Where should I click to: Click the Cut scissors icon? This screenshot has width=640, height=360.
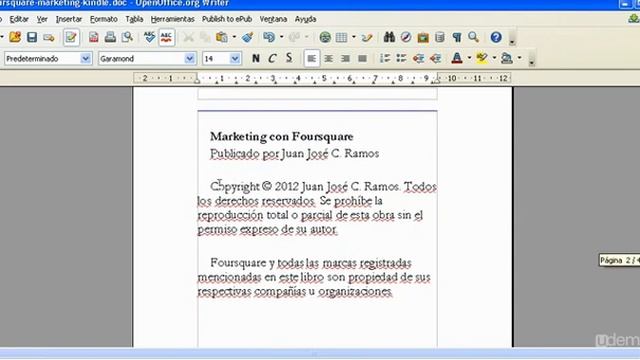pyautogui.click(x=188, y=37)
